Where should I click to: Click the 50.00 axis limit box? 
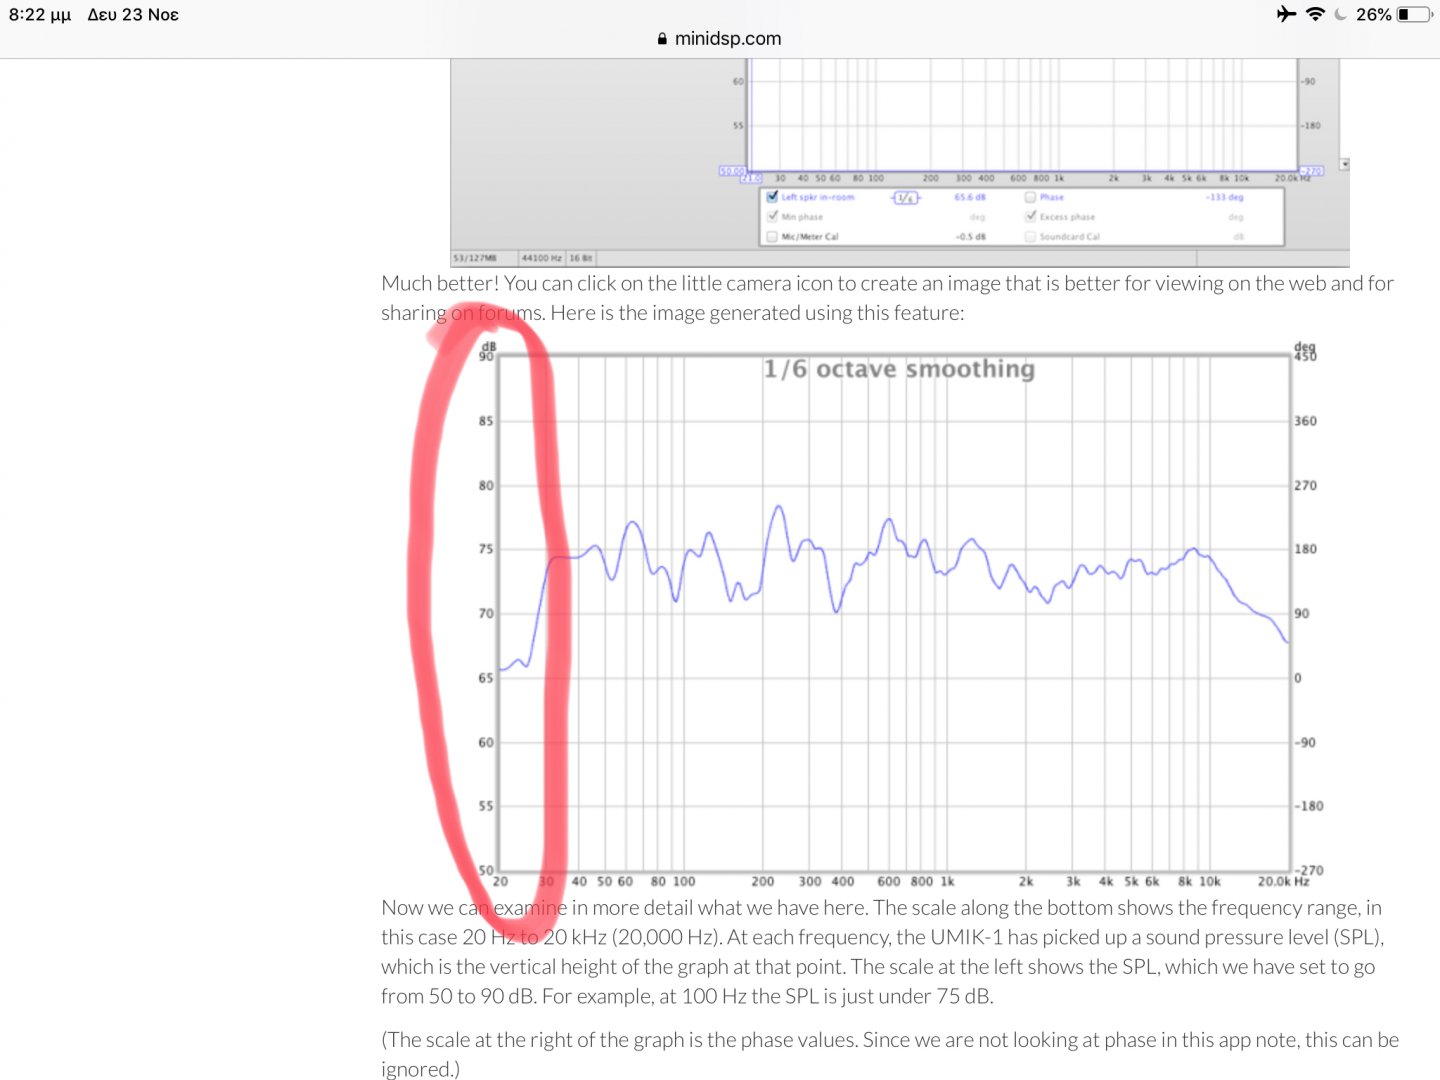(730, 171)
